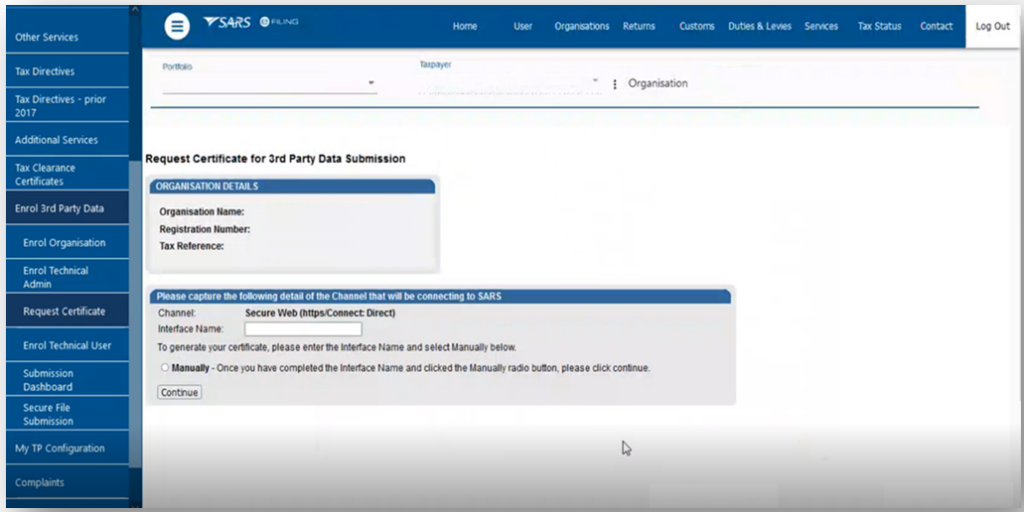This screenshot has width=1024, height=512.
Task: Open the Organisations menu
Action: coord(582,27)
